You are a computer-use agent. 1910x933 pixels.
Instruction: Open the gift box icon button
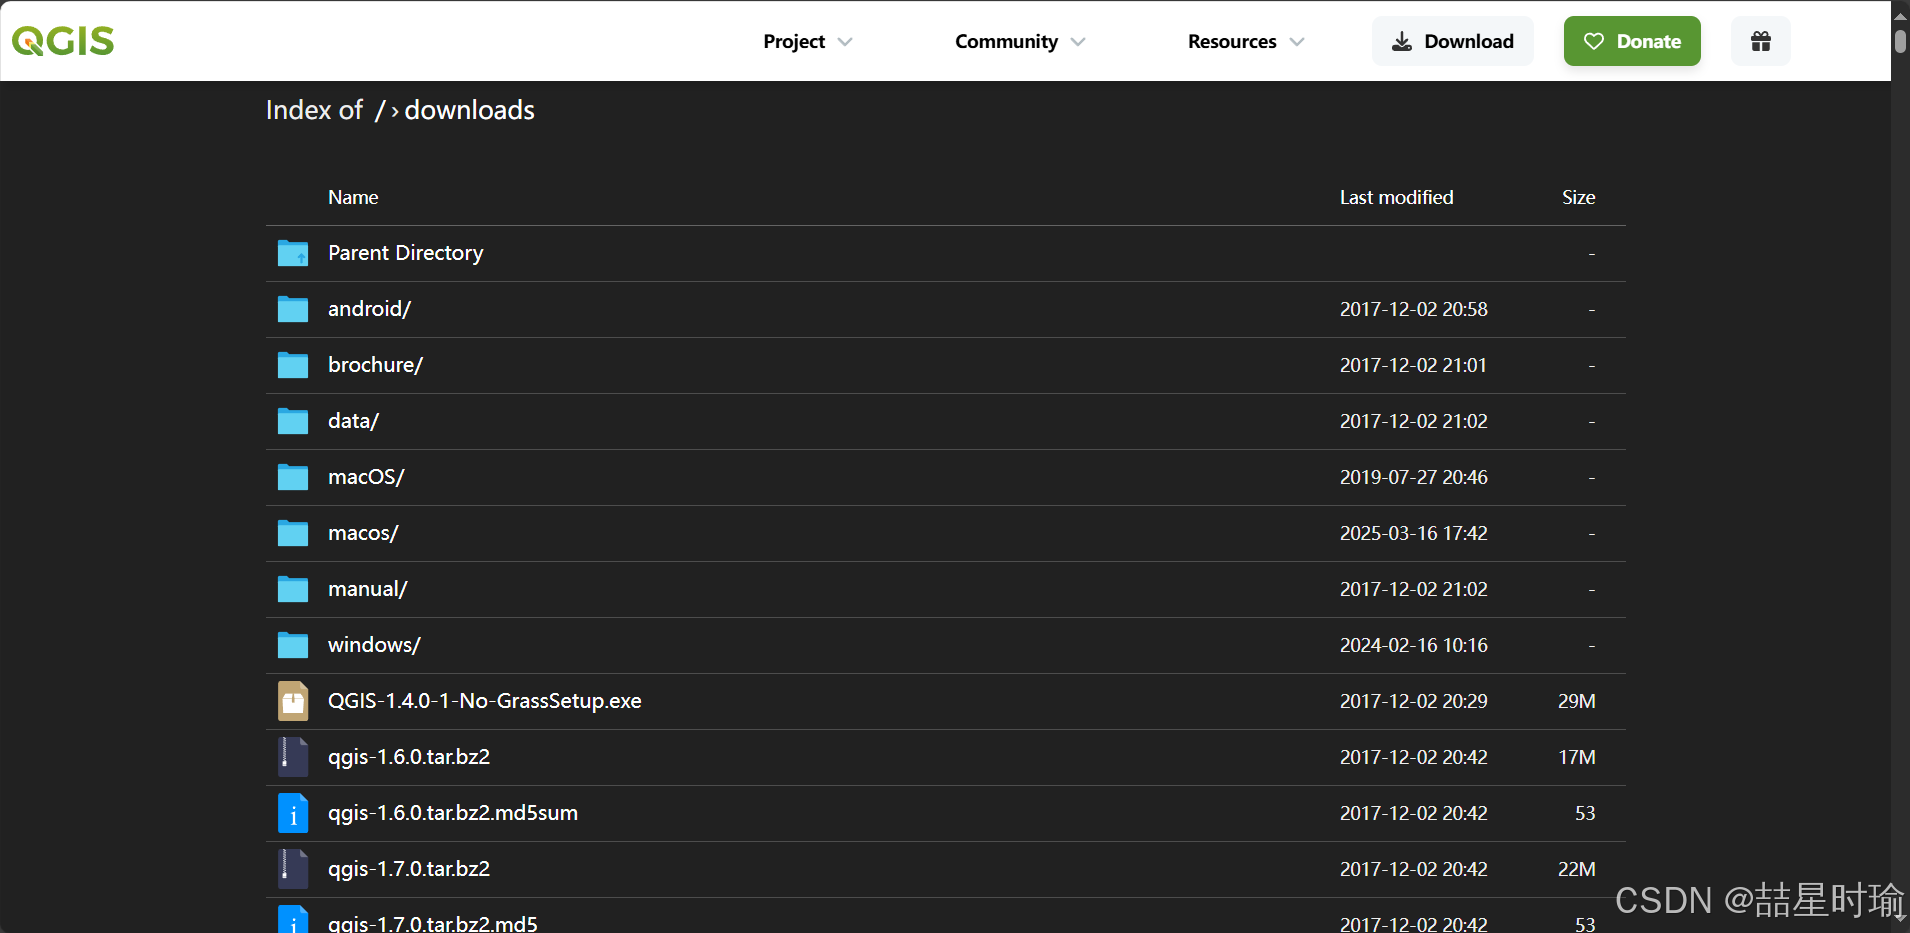coord(1760,41)
